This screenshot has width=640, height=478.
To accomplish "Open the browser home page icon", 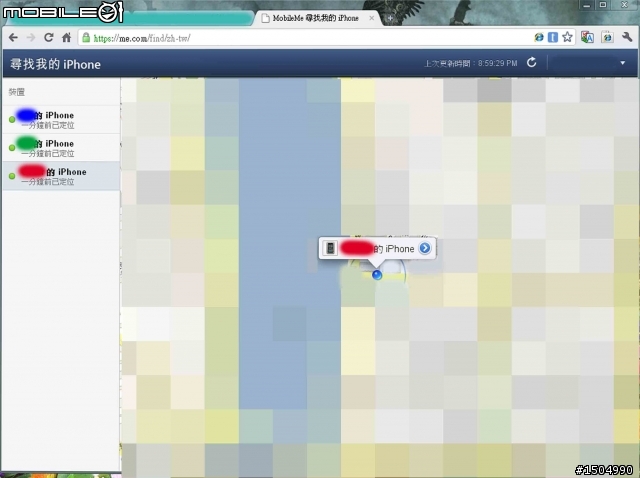I will pyautogui.click(x=67, y=38).
